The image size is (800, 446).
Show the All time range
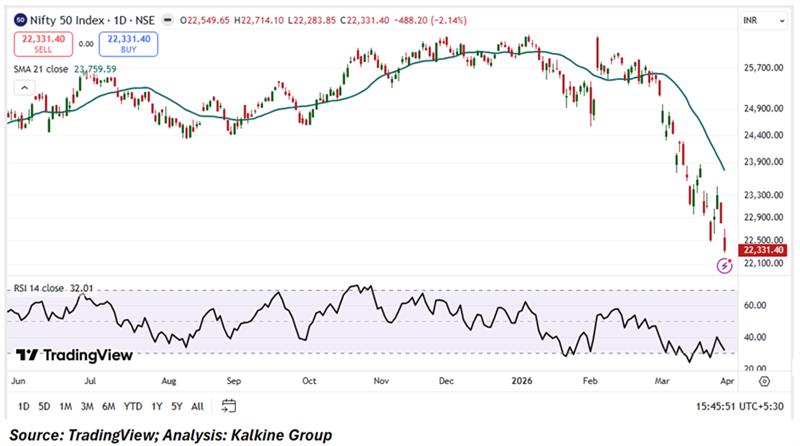[197, 406]
